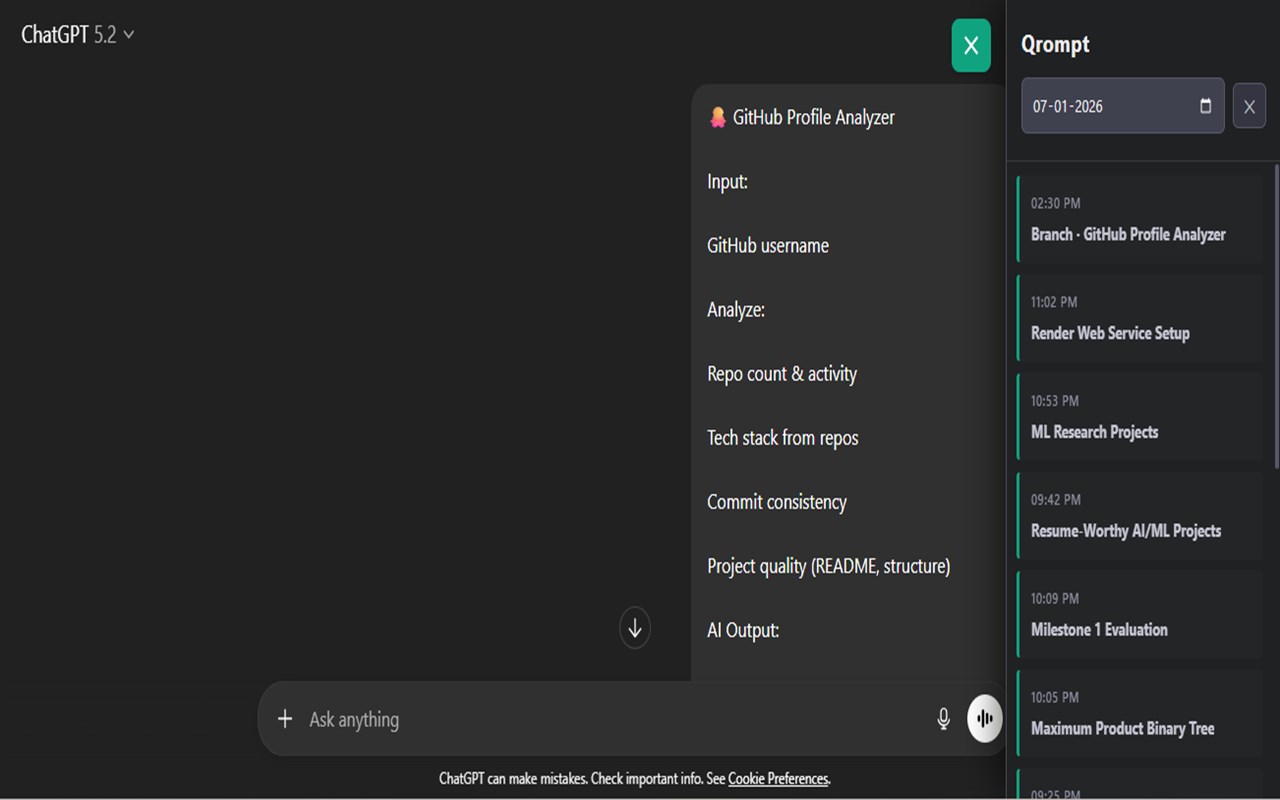Click the 10:09 PM timestamp

pyautogui.click(x=1055, y=599)
